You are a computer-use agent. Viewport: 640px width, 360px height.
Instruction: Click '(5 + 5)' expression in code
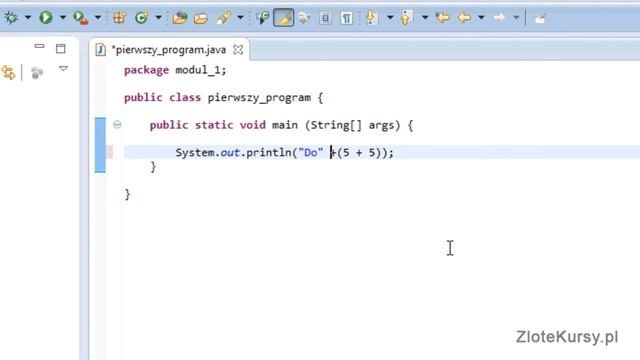pyautogui.click(x=359, y=153)
